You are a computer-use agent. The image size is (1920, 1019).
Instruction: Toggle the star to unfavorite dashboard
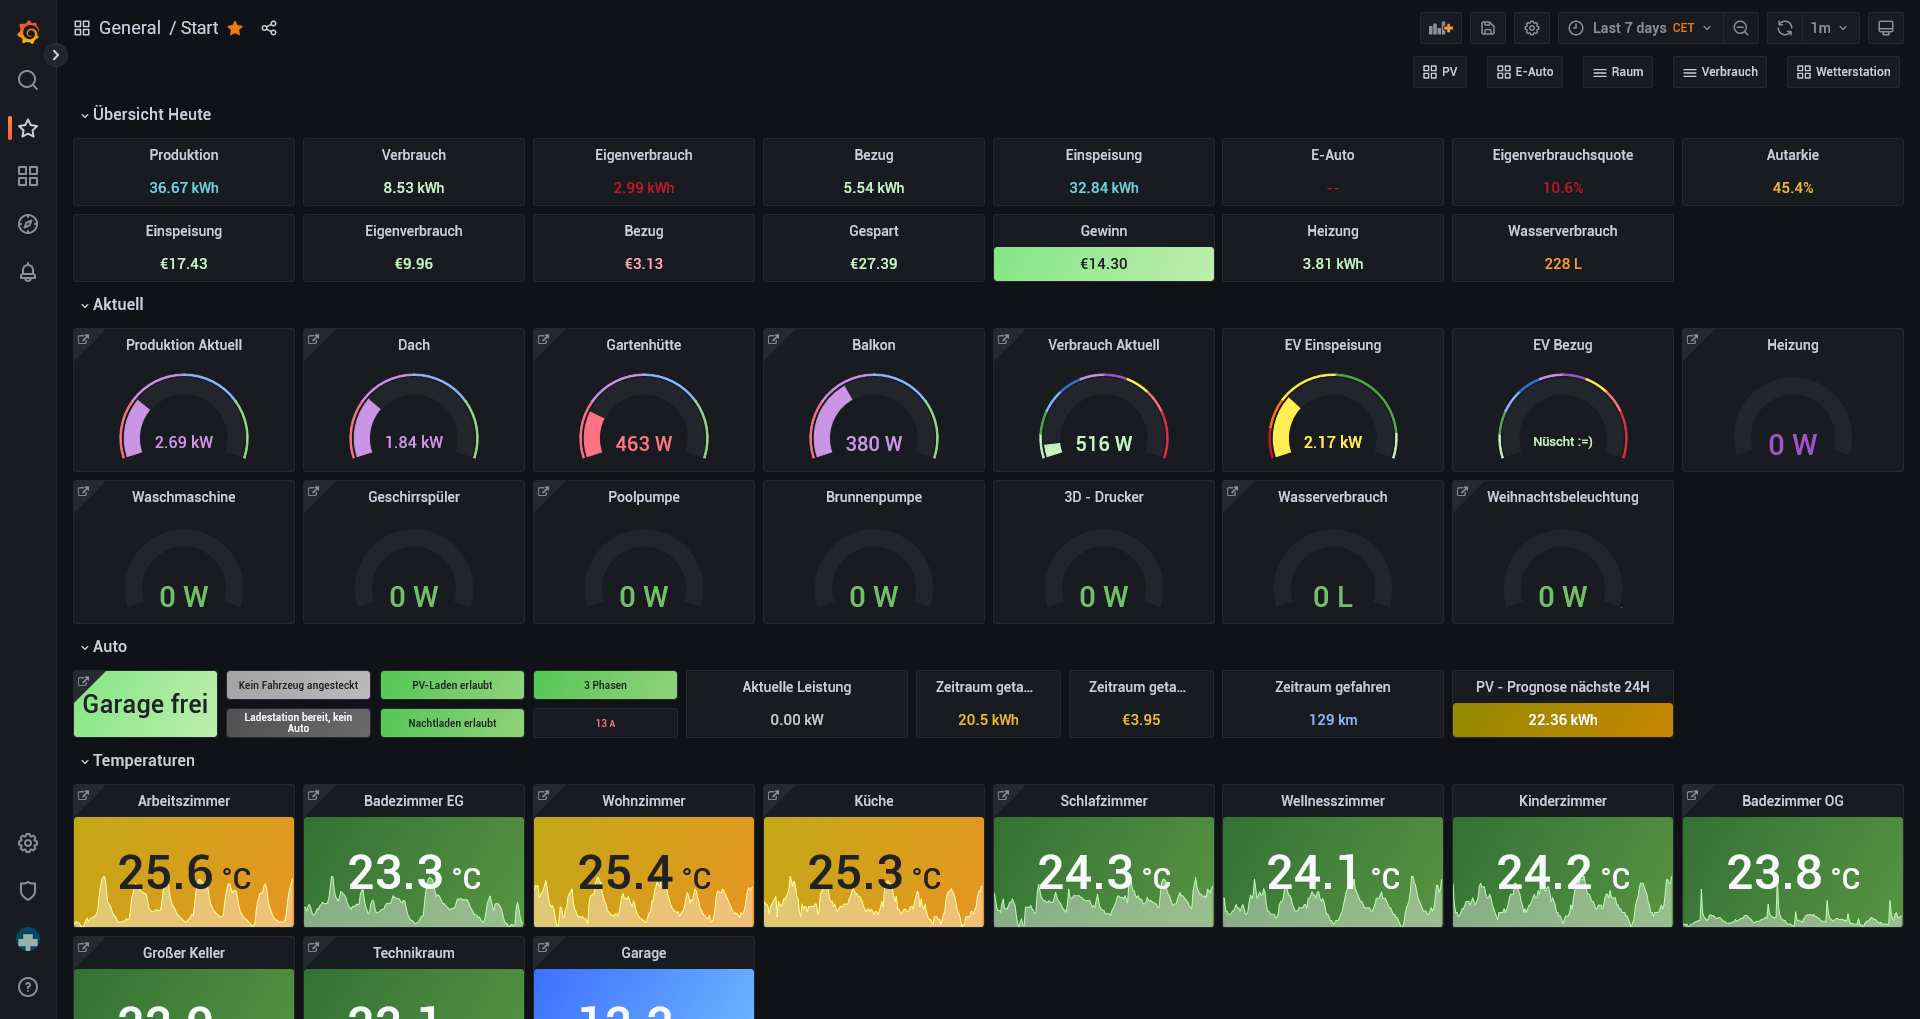[235, 28]
